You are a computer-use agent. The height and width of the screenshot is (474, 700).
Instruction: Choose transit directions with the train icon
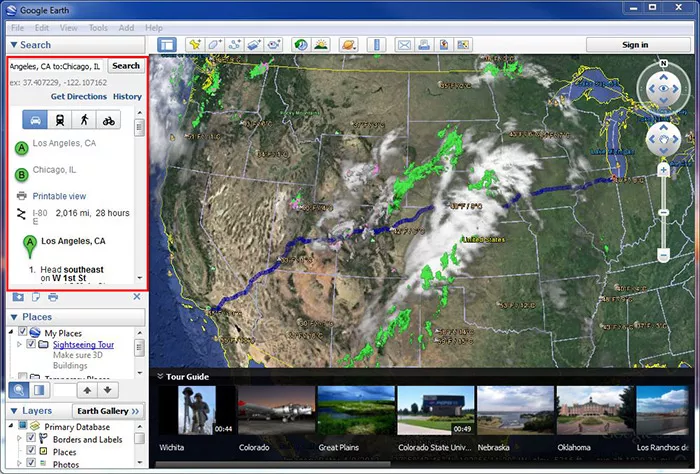pos(59,120)
